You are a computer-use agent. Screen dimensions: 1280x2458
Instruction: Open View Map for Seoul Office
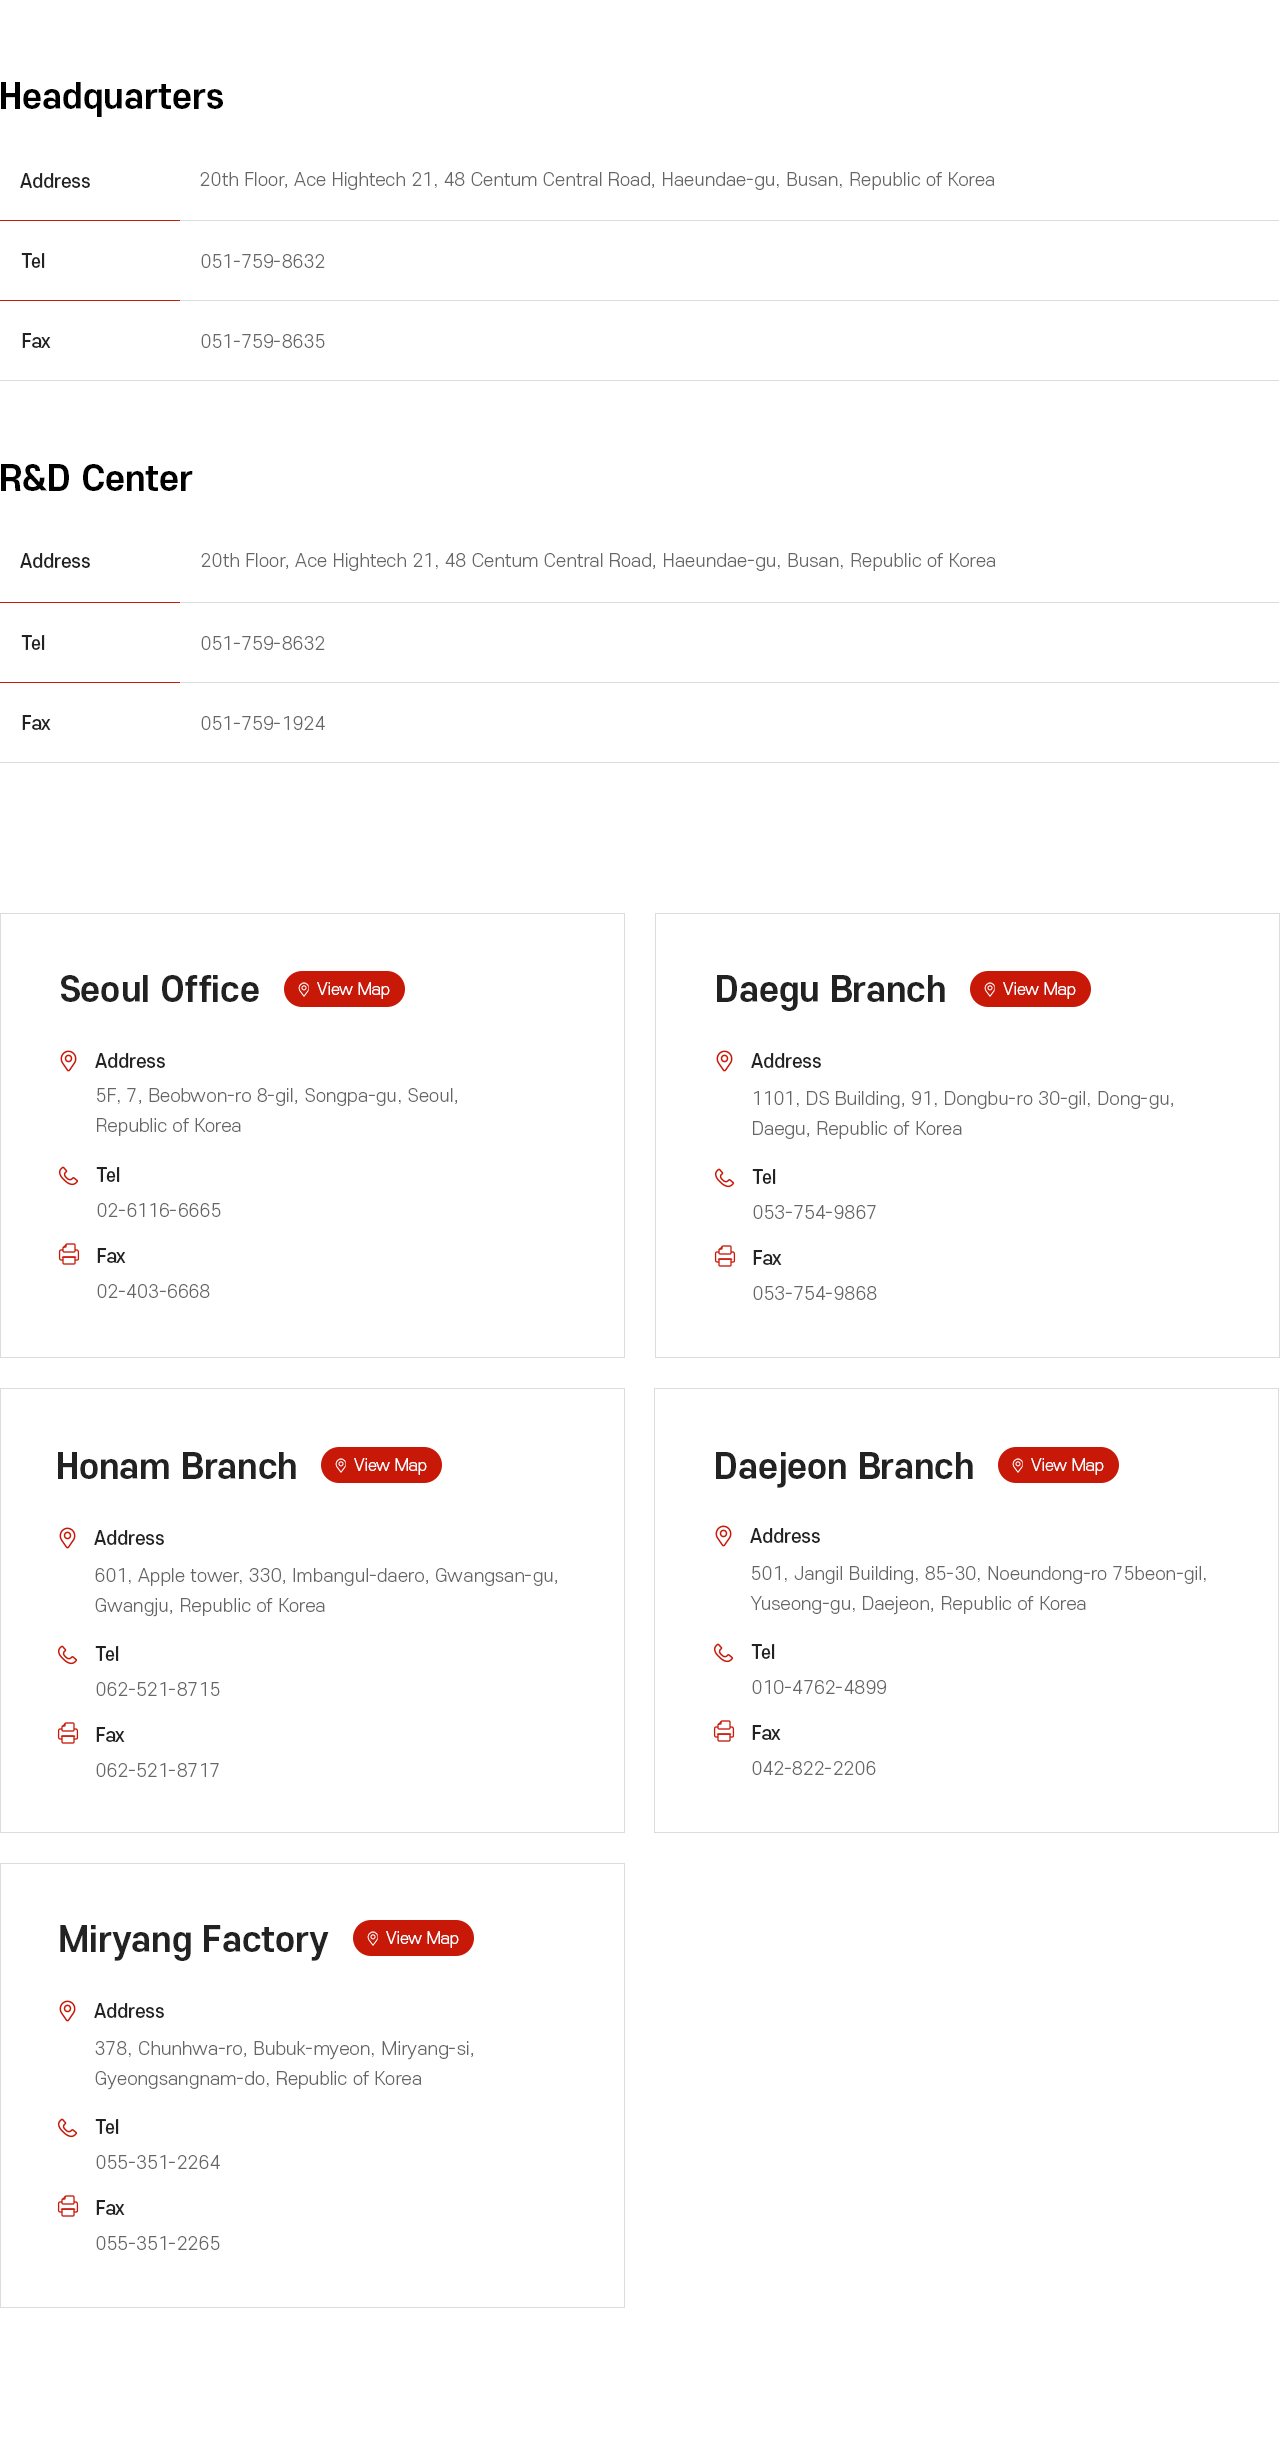click(x=344, y=989)
